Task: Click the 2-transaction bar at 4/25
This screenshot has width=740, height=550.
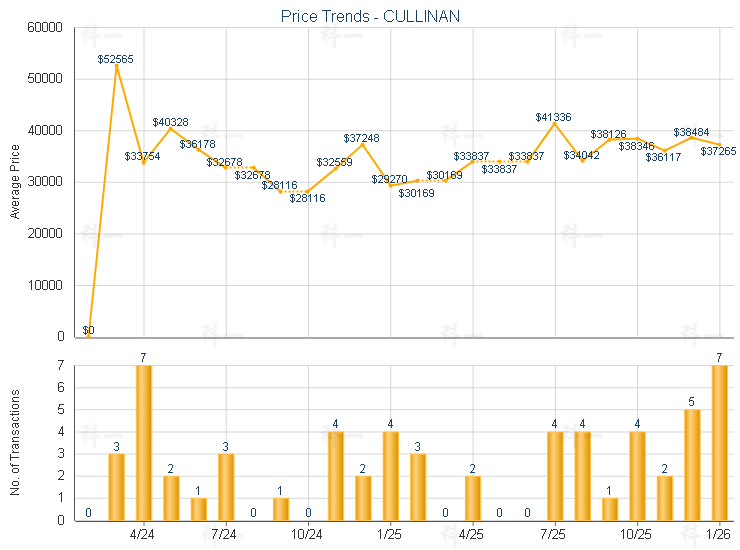Action: [x=473, y=497]
